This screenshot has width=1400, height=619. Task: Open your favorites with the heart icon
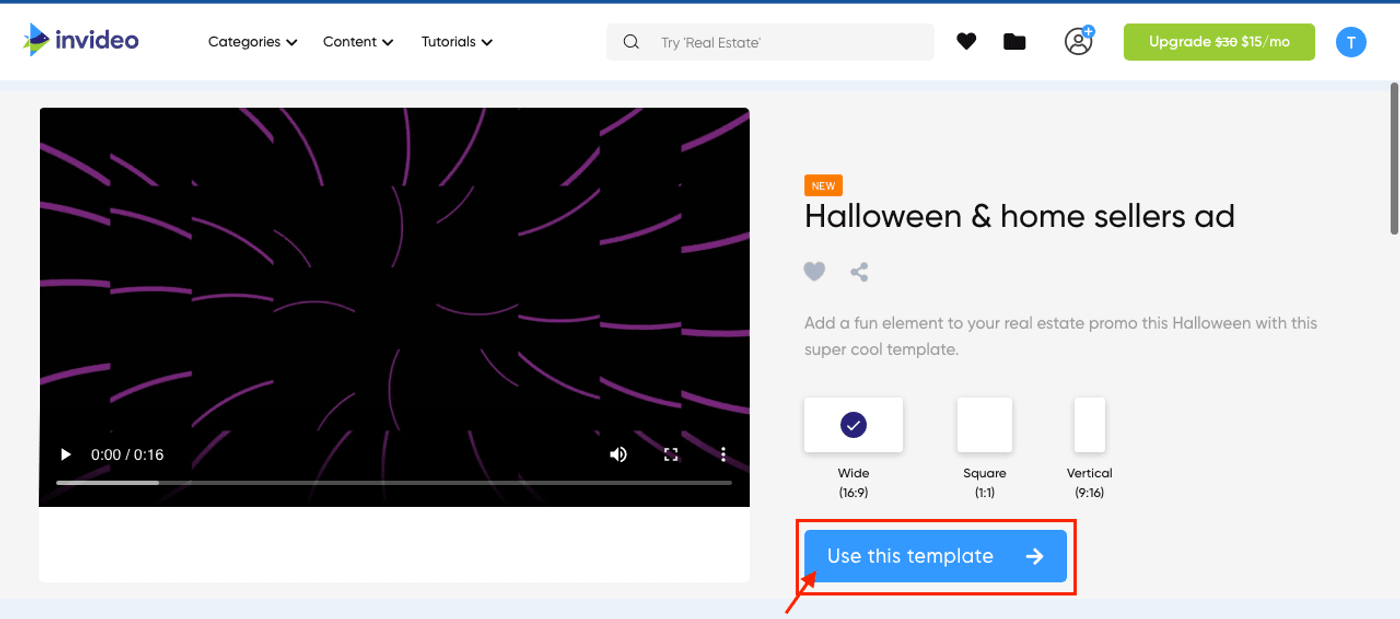click(966, 41)
